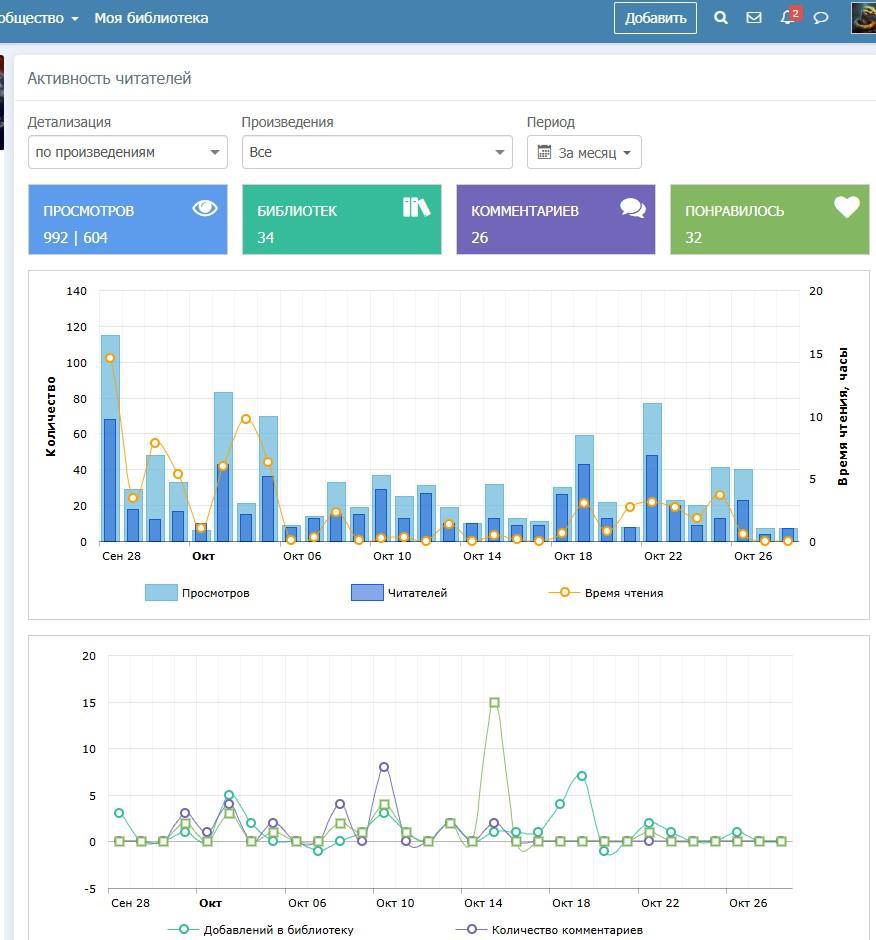Screen dimensions: 876x940
Task: Open Моя библиотека menu item
Action: pos(151,18)
